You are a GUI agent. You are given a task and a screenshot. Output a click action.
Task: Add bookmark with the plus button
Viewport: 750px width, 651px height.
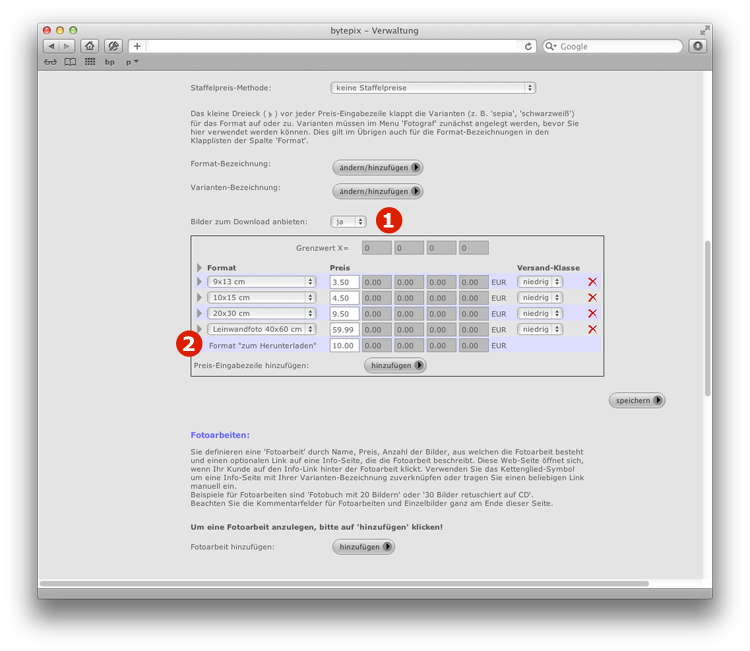137,46
